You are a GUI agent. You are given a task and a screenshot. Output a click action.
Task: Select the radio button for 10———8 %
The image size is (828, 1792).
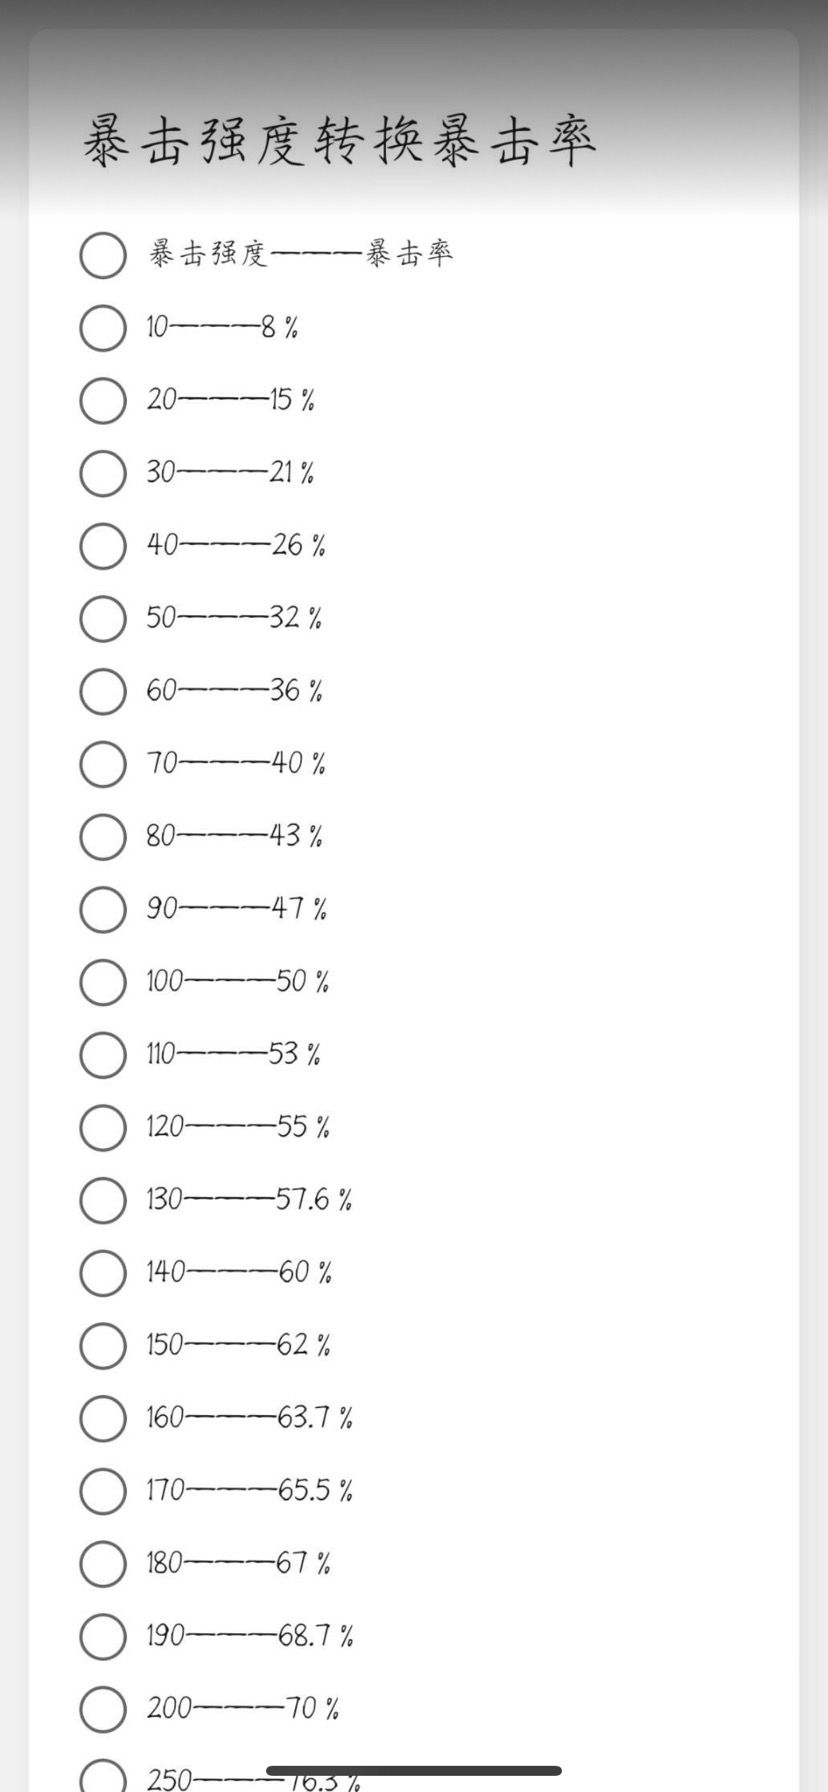(x=103, y=328)
